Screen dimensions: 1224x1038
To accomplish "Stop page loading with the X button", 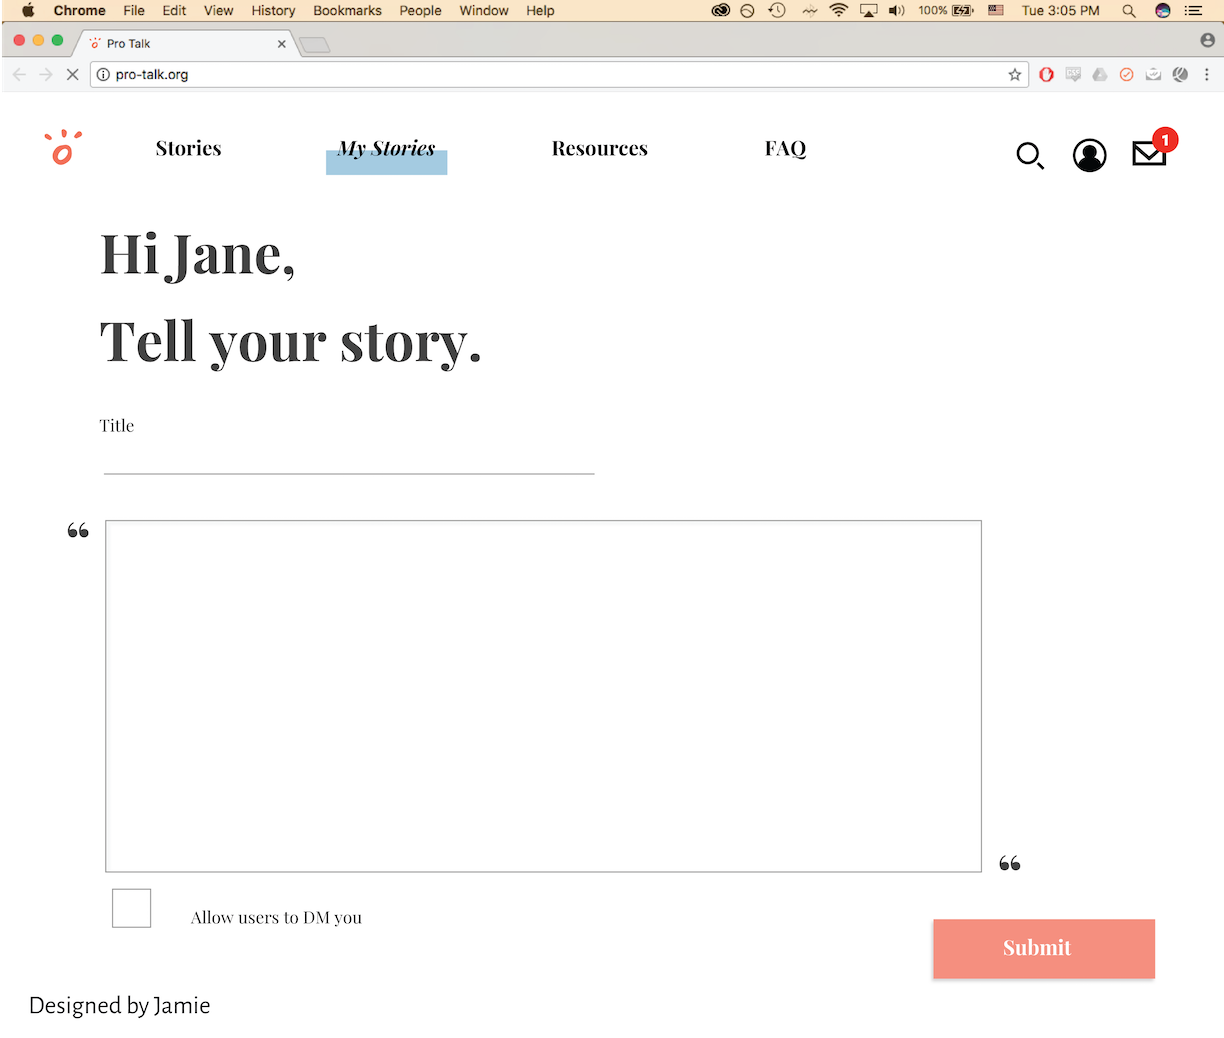I will tap(72, 74).
